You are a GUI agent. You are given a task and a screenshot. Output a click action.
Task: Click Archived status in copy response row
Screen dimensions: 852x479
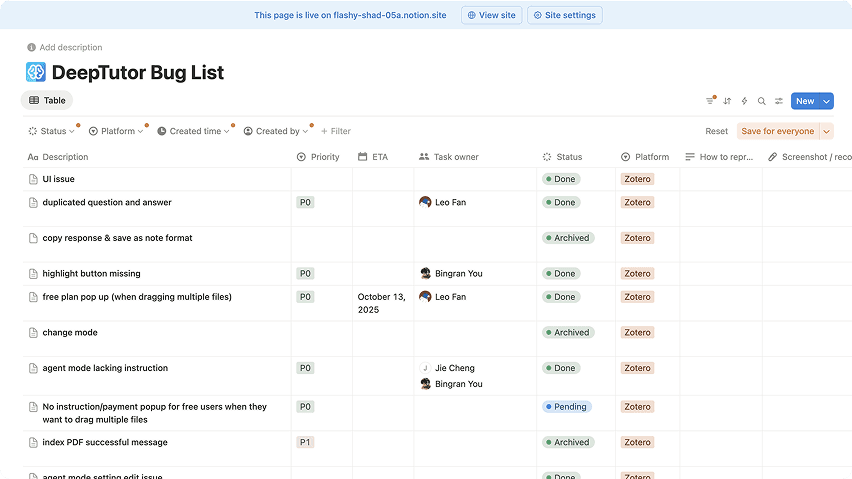pos(568,238)
